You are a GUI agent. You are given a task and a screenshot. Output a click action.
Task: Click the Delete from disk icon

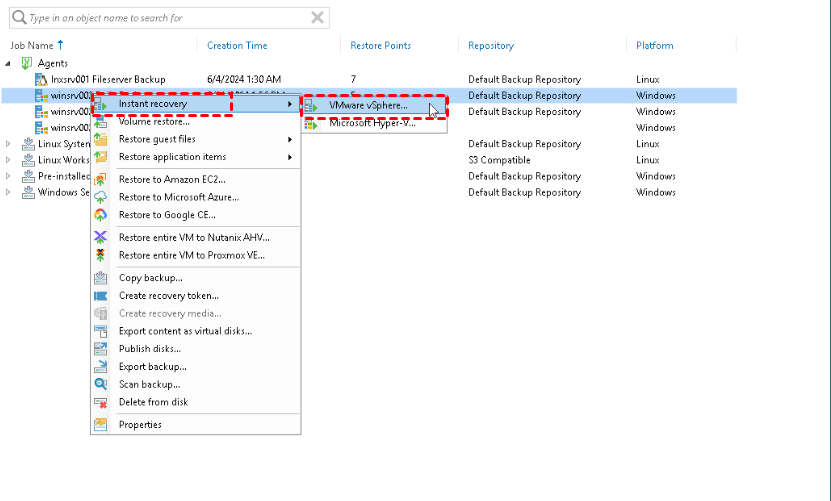(100, 402)
